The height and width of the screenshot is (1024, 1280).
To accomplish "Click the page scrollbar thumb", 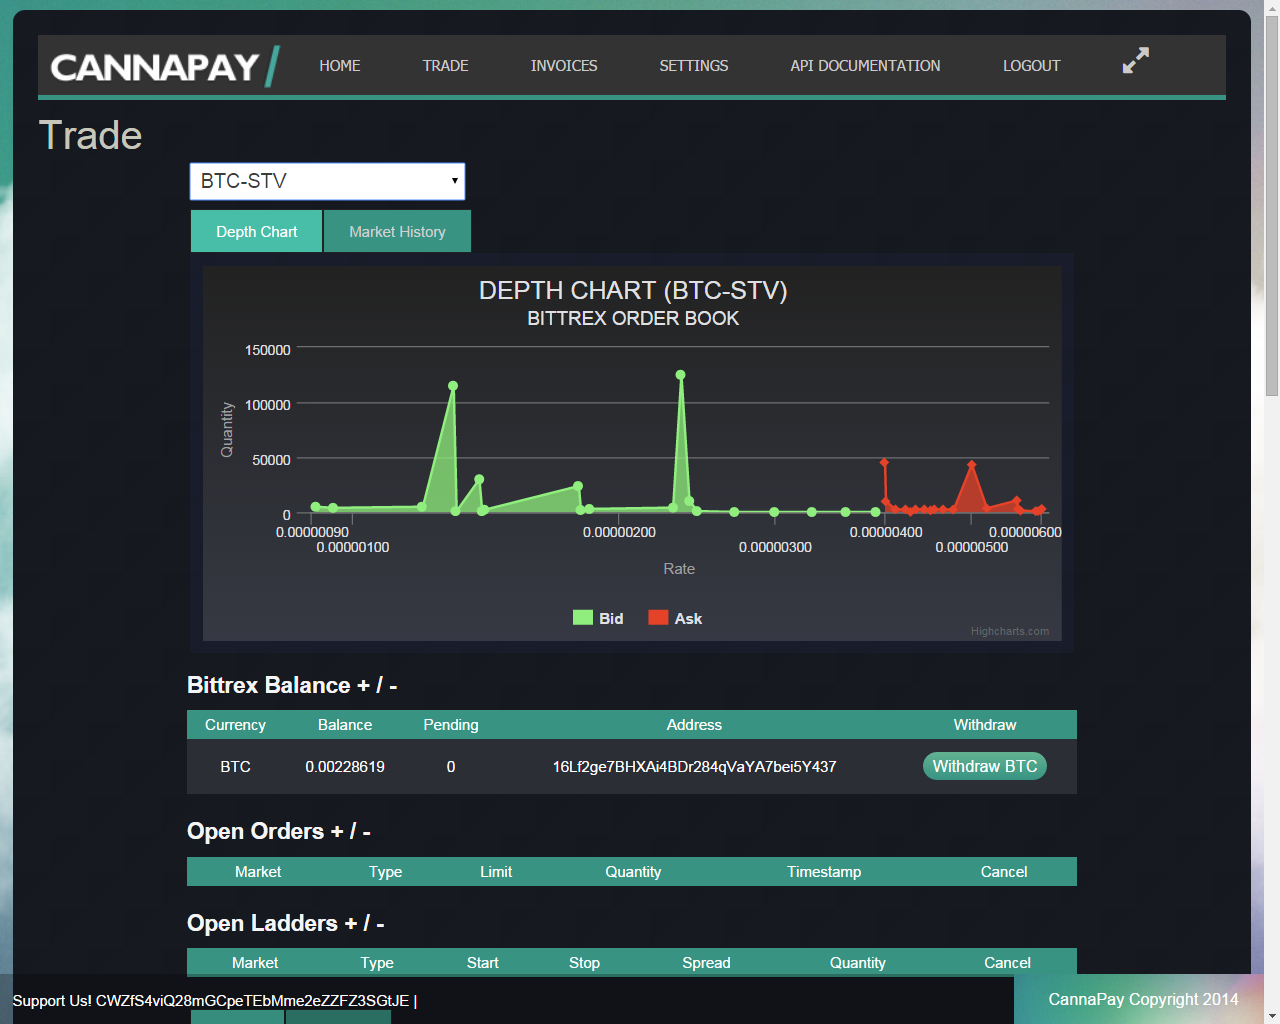I will 1272,205.
